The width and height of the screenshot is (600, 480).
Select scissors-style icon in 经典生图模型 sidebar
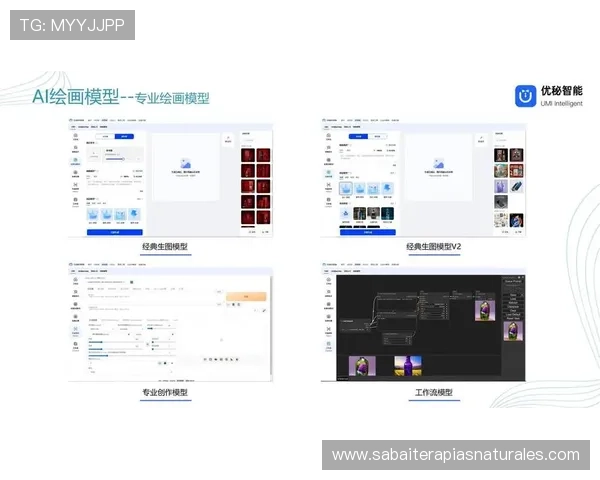(75, 186)
